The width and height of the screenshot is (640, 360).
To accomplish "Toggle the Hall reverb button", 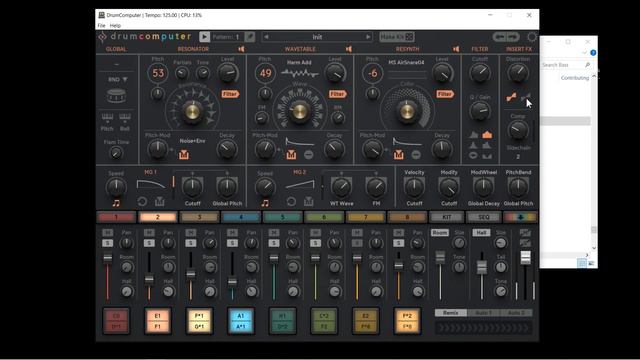I will tap(482, 233).
